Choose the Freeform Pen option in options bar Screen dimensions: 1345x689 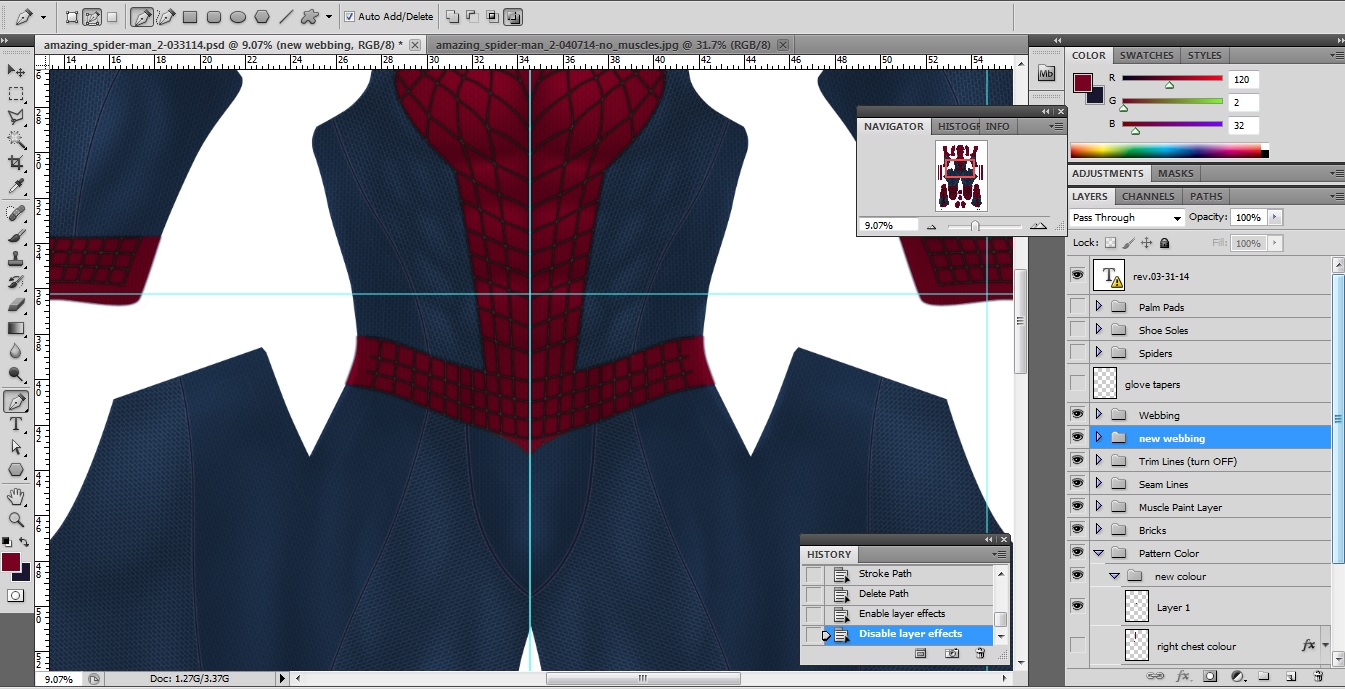165,17
